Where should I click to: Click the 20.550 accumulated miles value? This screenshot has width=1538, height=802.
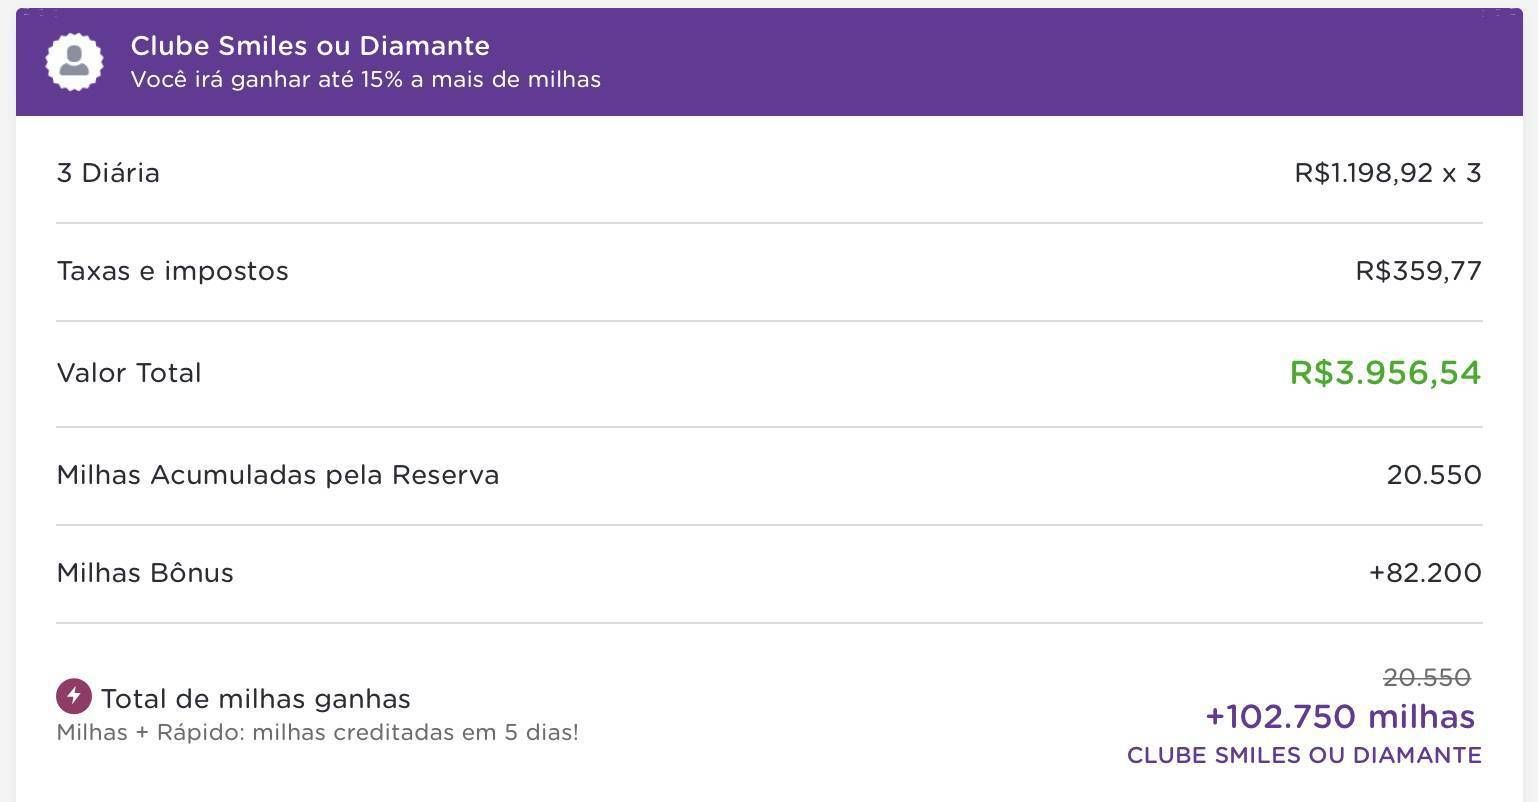pos(1434,475)
